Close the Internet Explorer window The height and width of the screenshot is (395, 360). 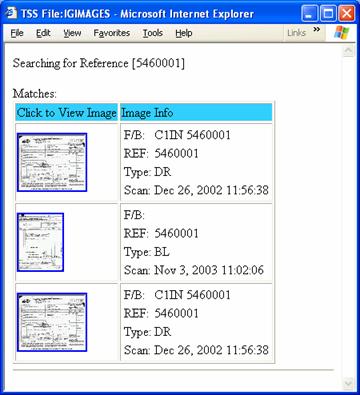pos(347,14)
